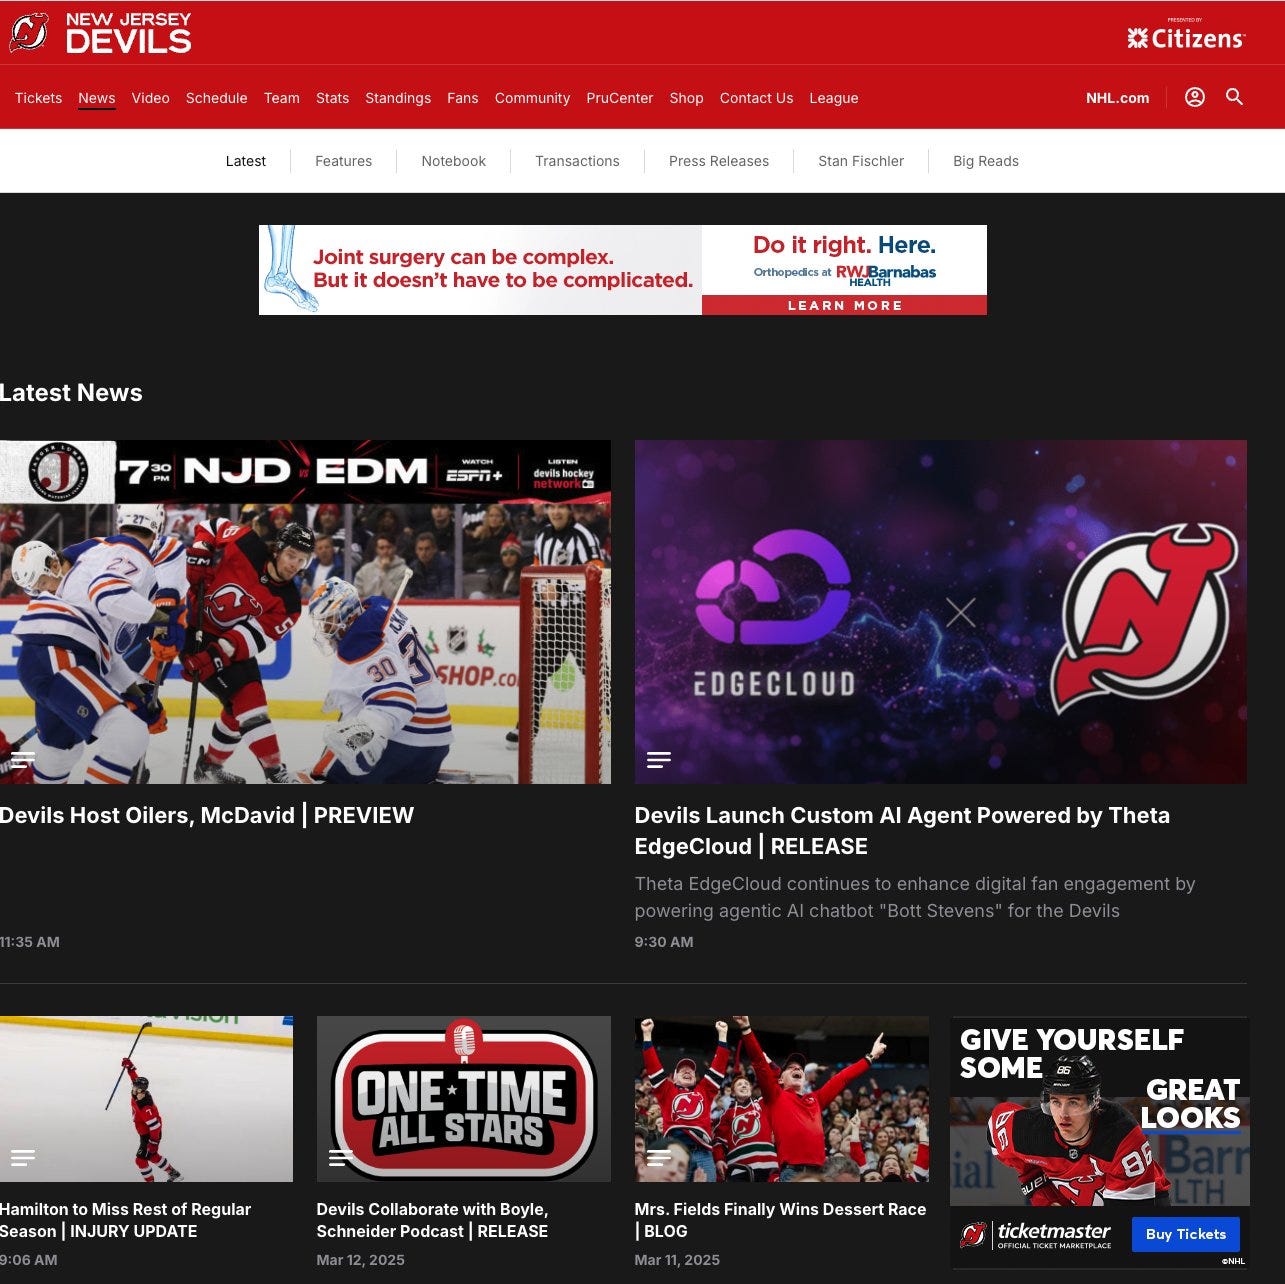This screenshot has height=1284, width=1285.
Task: Go to PruCenter in navigation
Action: coord(620,98)
